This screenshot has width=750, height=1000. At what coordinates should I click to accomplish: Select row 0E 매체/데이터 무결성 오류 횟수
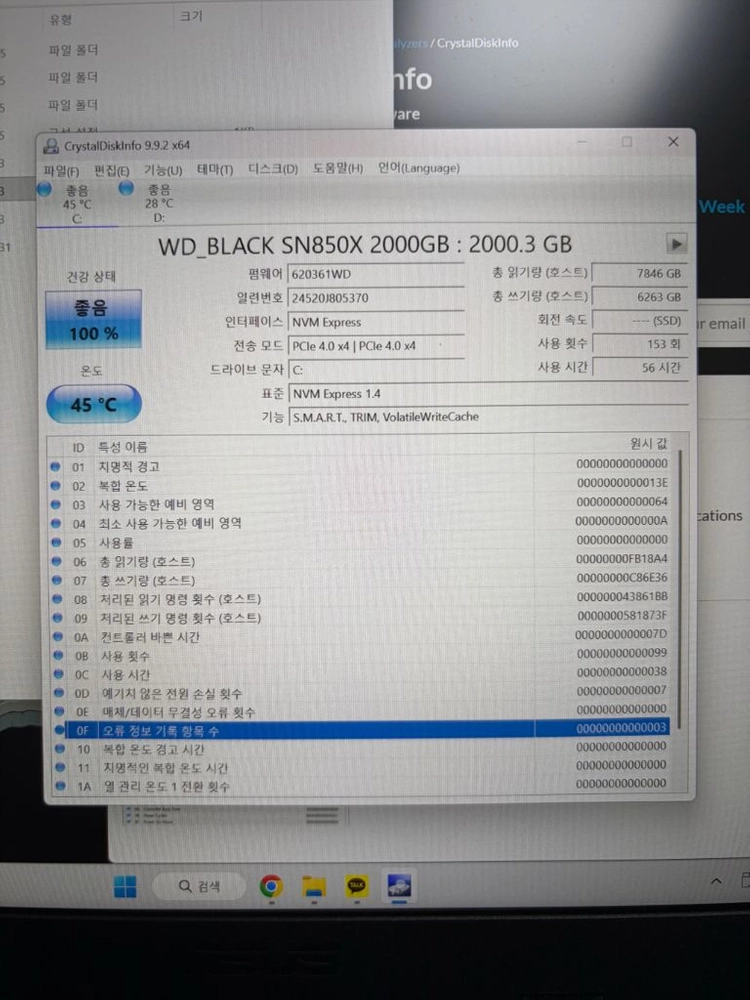click(x=359, y=710)
